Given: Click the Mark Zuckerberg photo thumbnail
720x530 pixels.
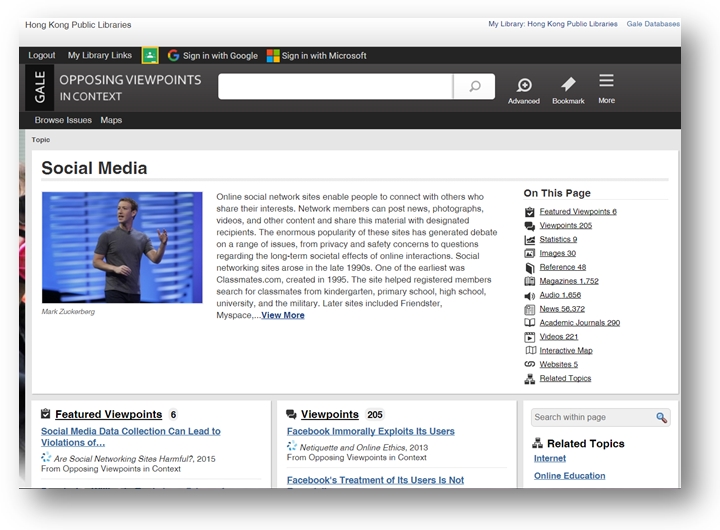Looking at the screenshot, I should coord(122,247).
